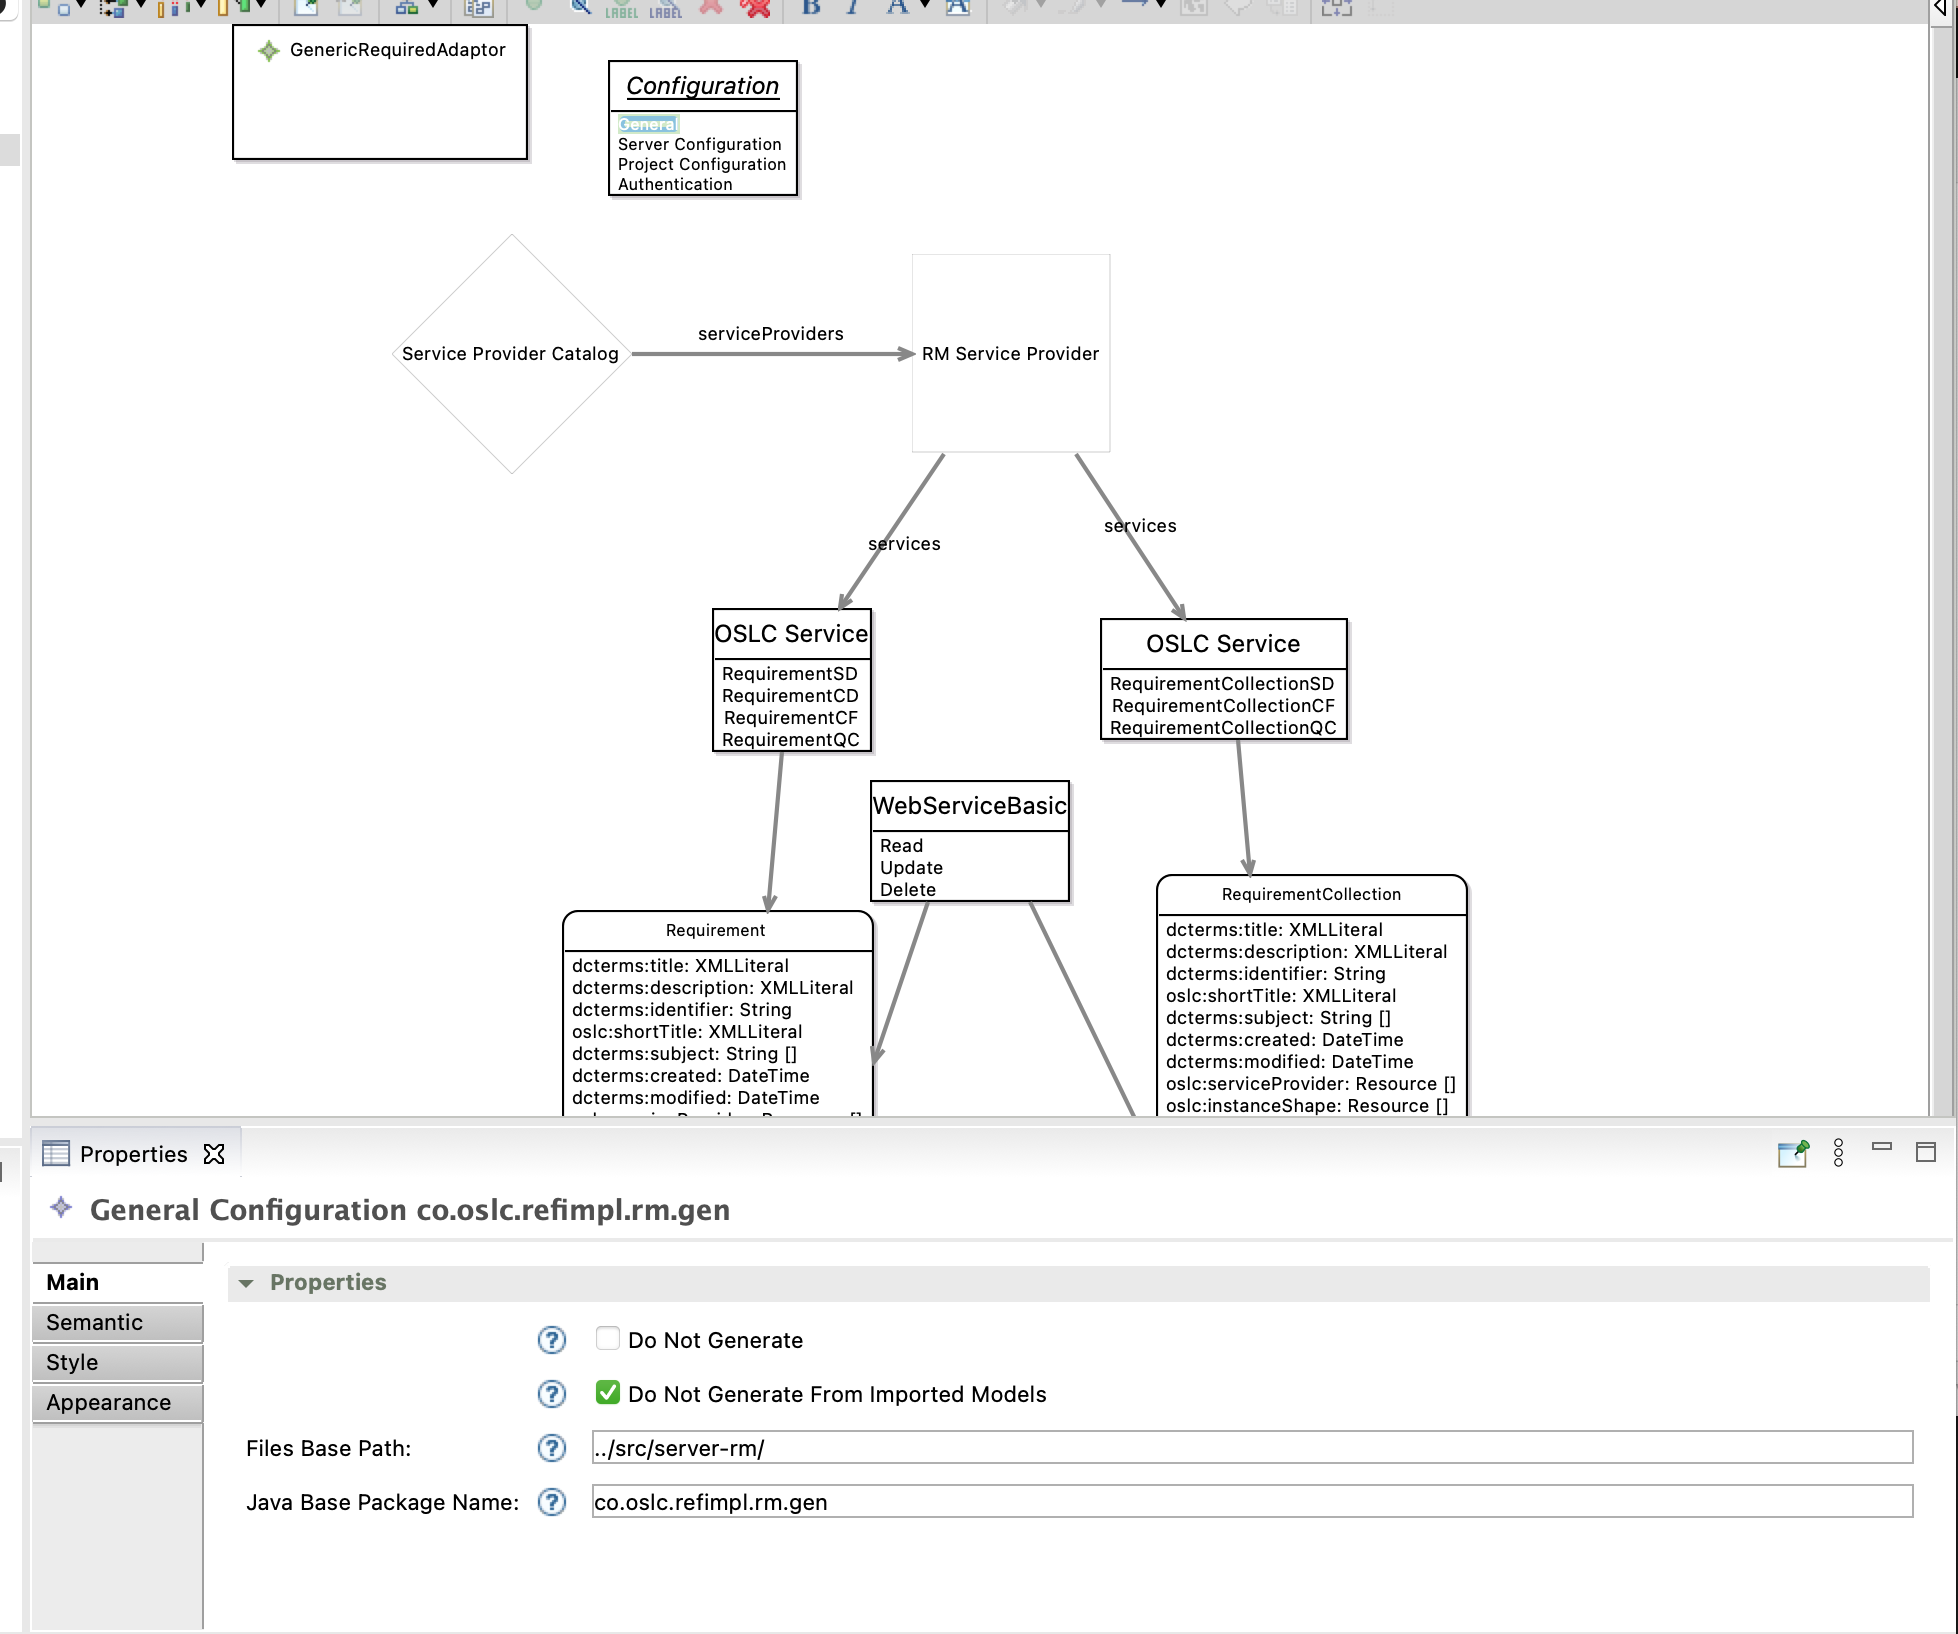Screen dimensions: 1958x1634
Task: Select the highlighted General entry in Configuration box
Action: (648, 124)
